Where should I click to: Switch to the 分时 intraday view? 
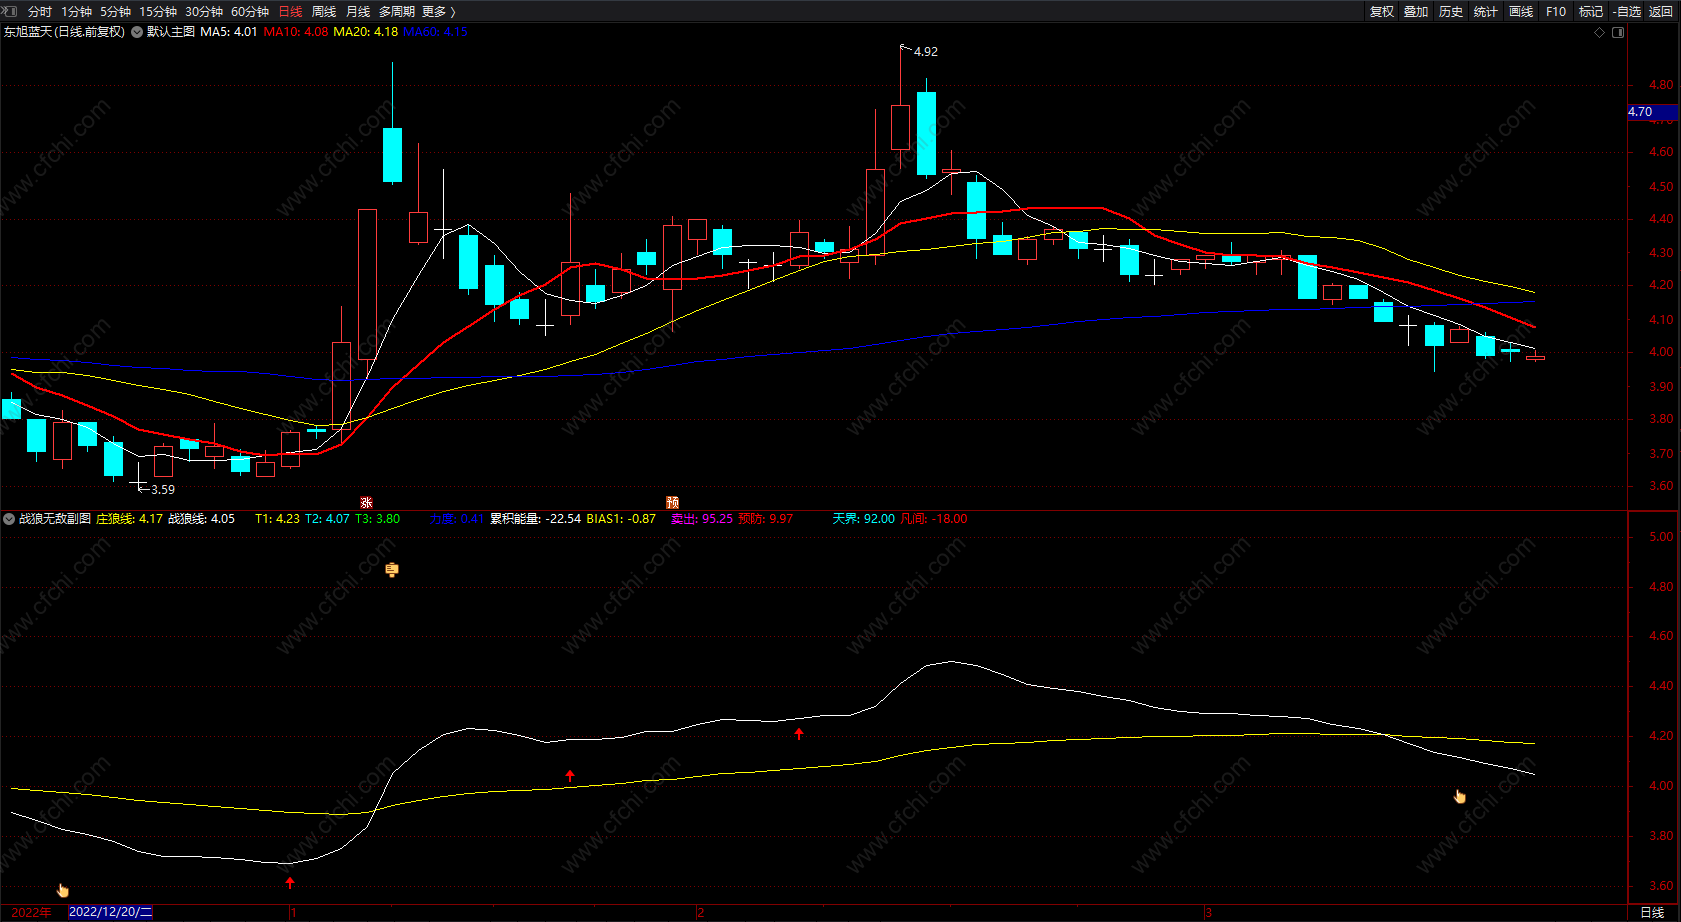tap(40, 12)
